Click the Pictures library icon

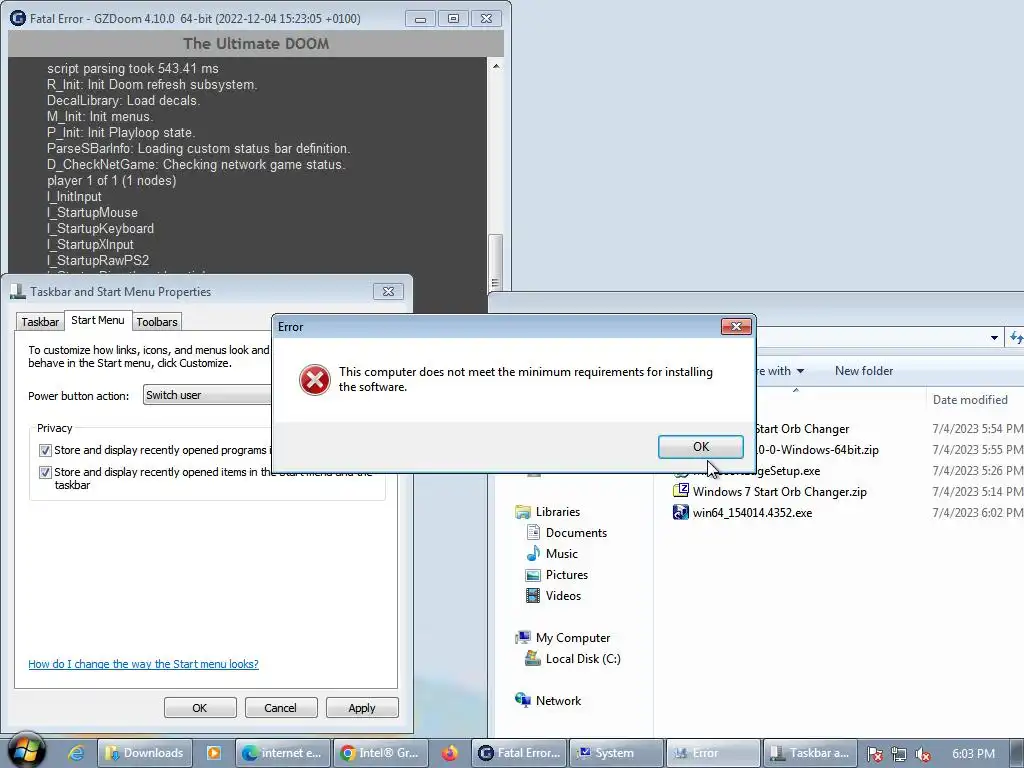(x=533, y=575)
